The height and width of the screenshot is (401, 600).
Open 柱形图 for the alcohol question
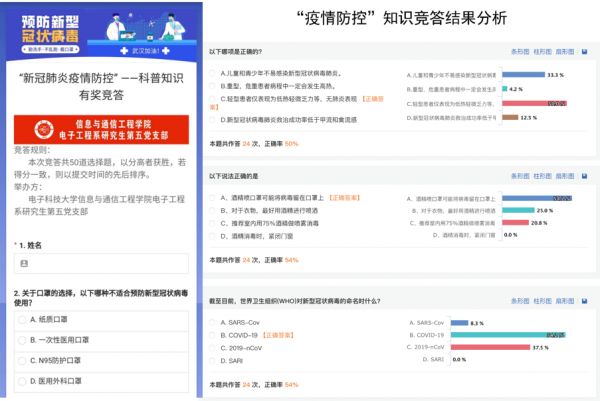click(541, 175)
